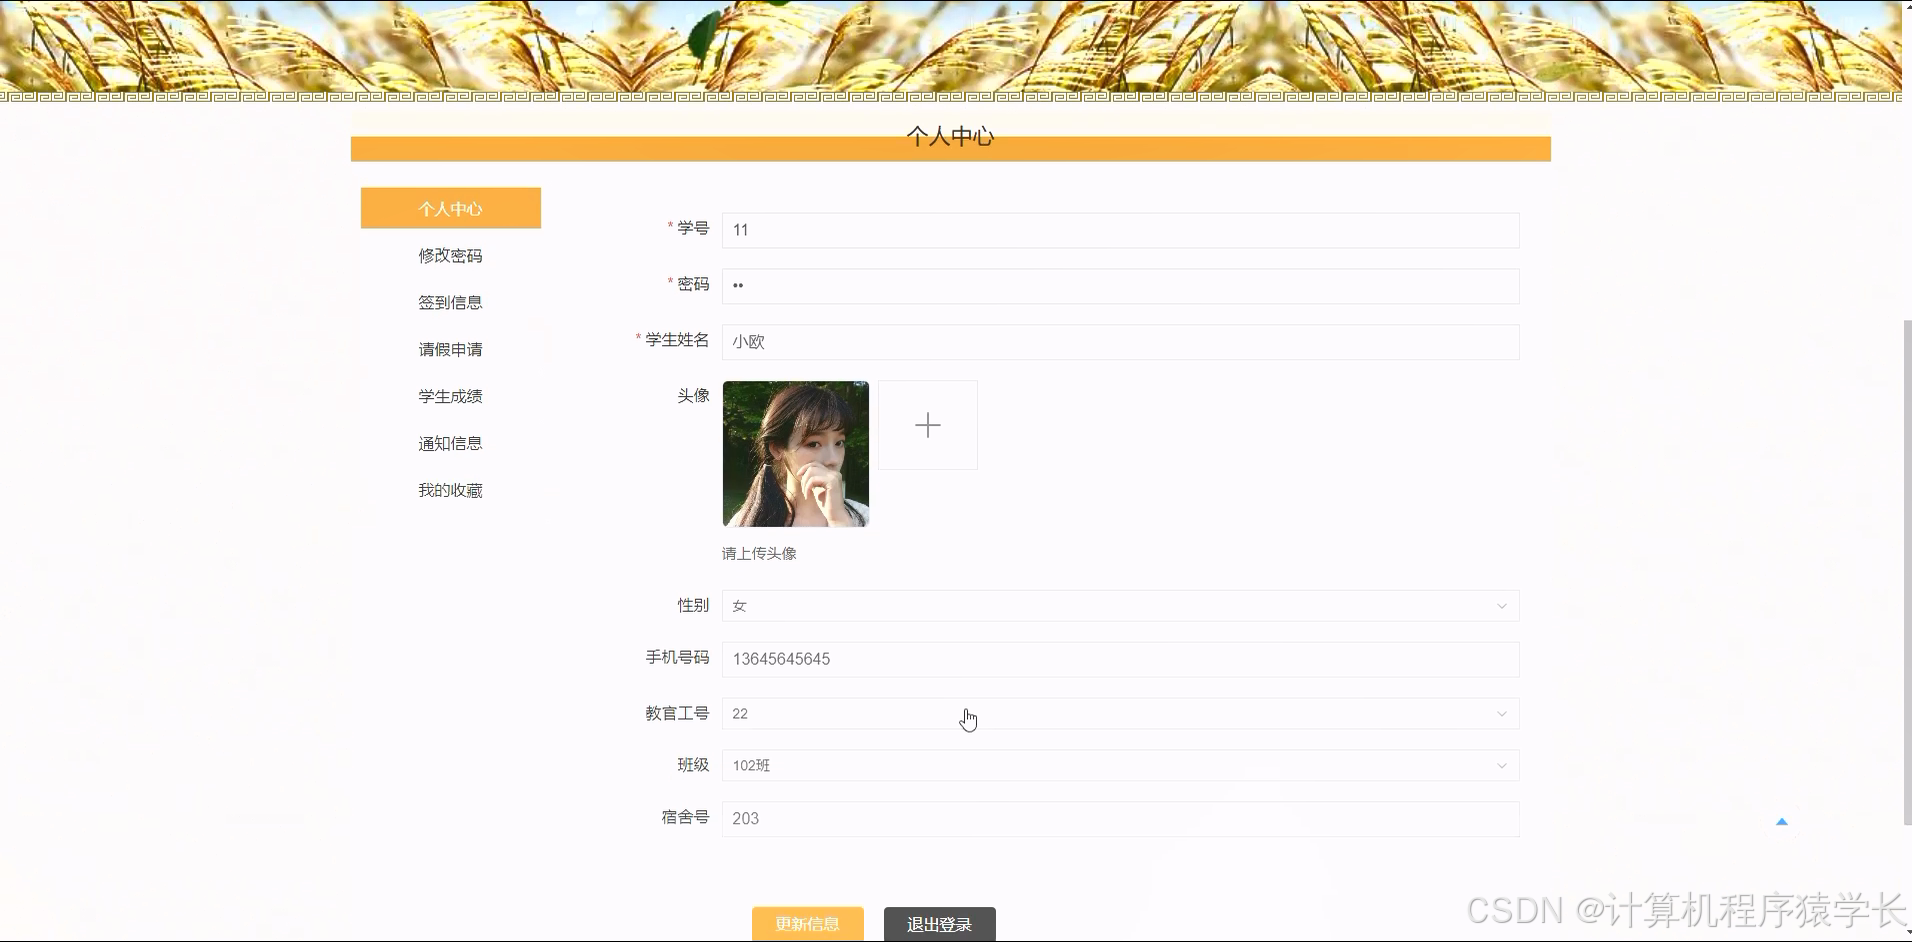This screenshot has width=1912, height=942.
Task: Open the 签到信息 sidebar item
Action: point(450,301)
